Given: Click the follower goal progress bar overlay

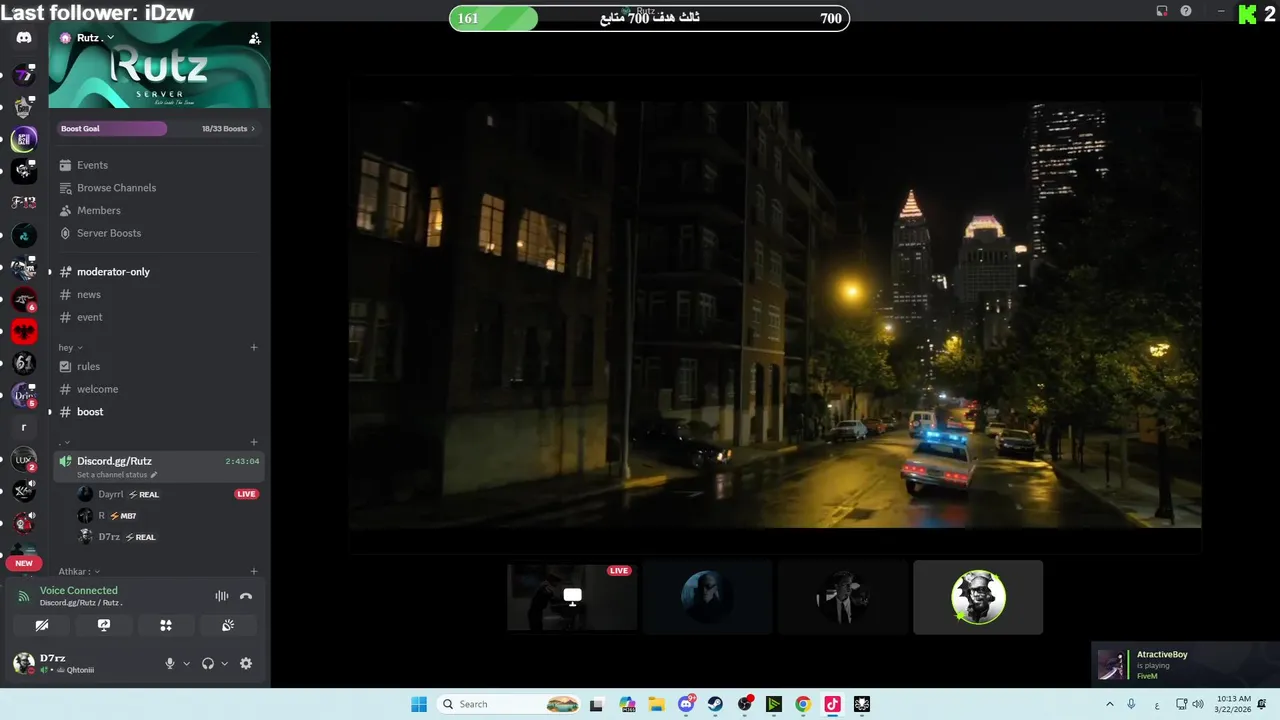Looking at the screenshot, I should [649, 18].
